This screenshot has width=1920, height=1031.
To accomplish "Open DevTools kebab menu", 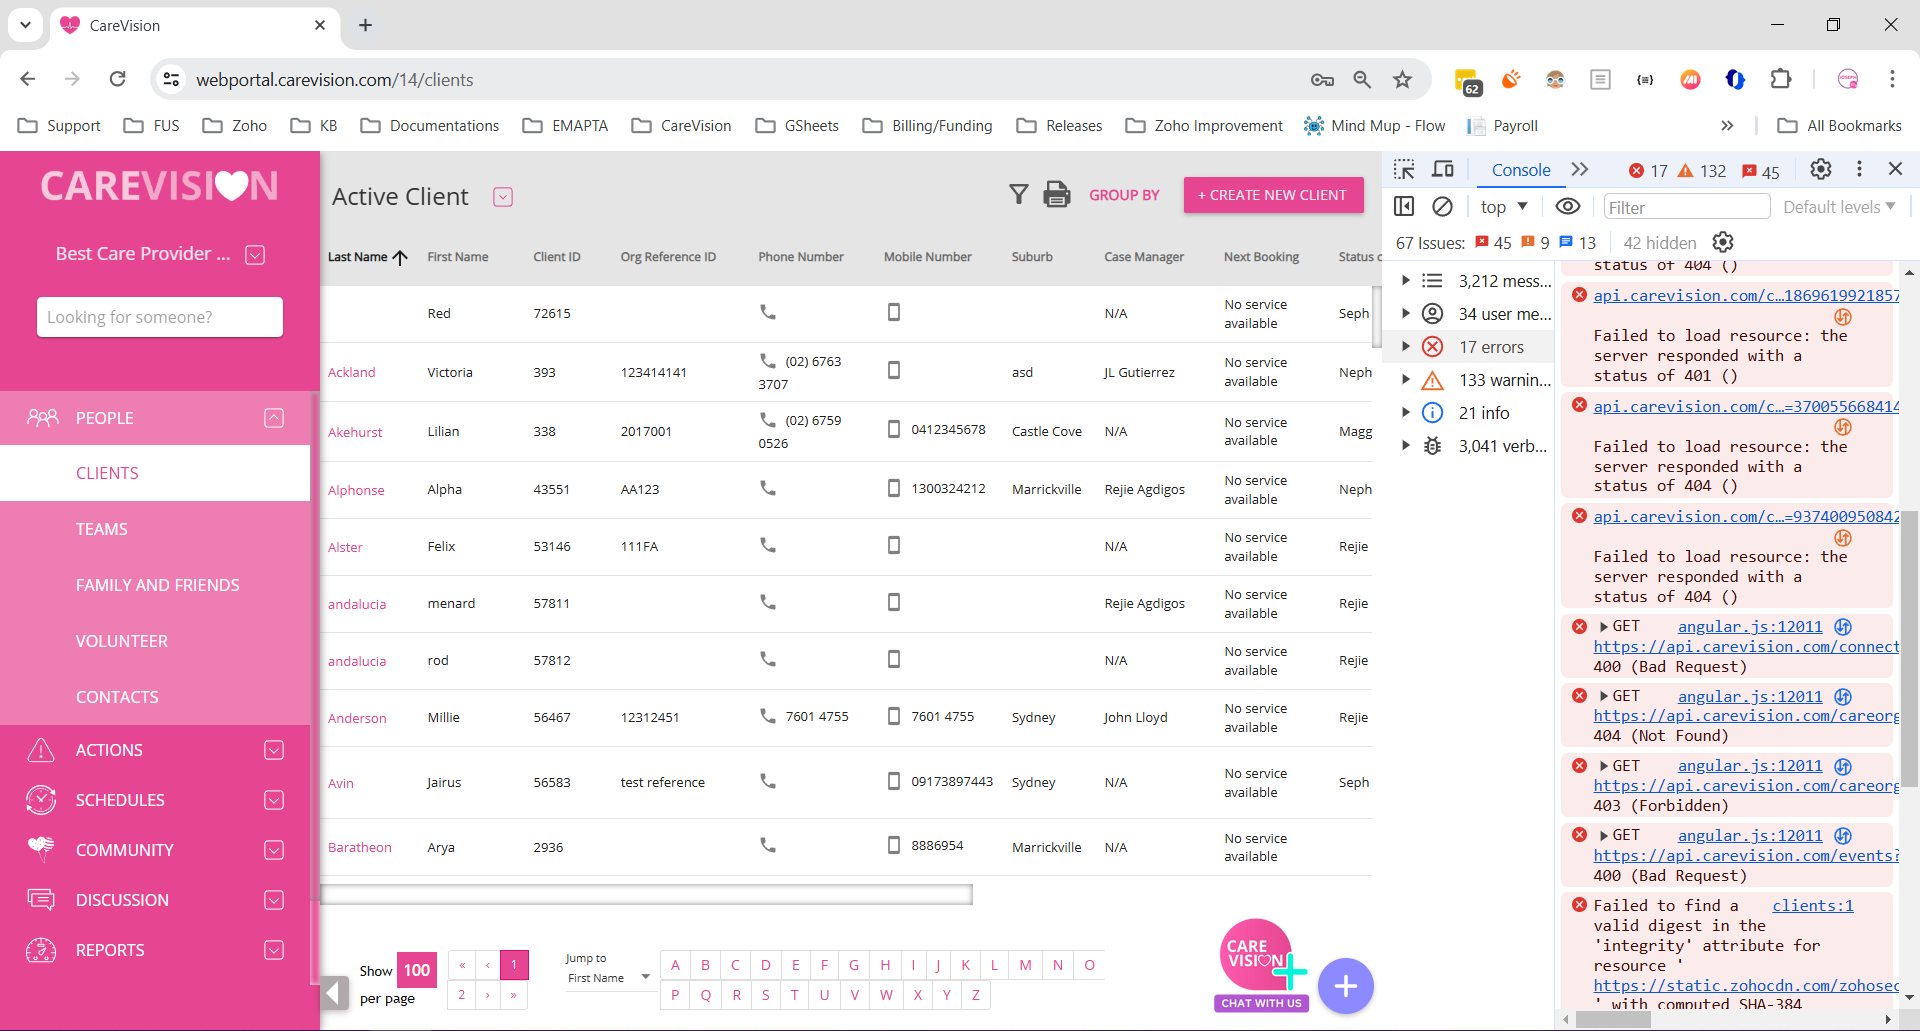I will tap(1859, 169).
